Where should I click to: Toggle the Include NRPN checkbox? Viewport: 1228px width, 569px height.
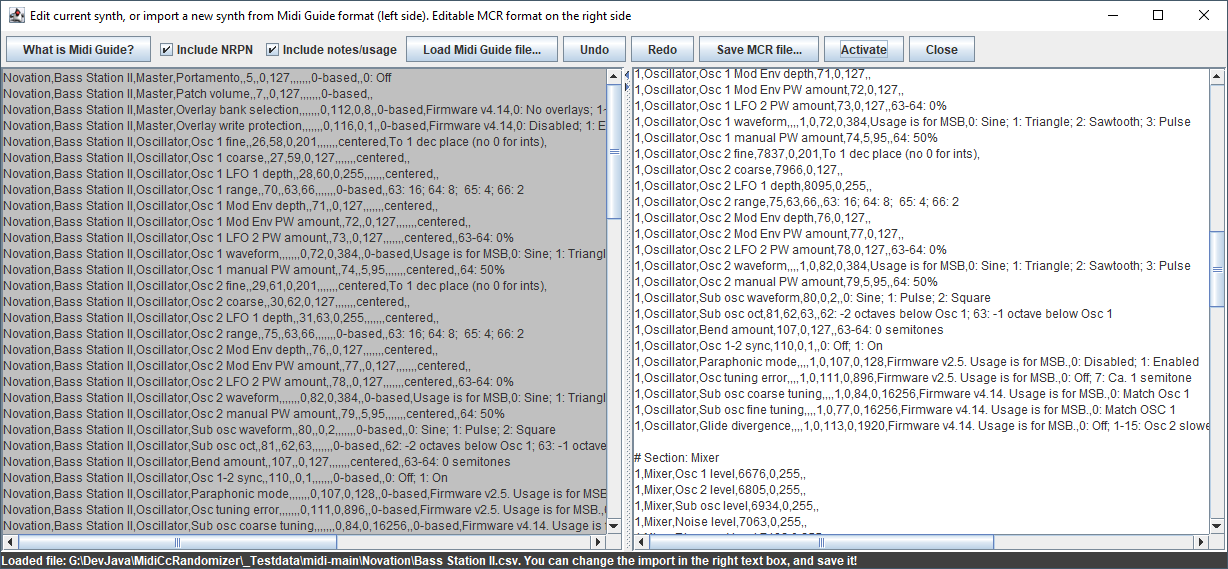[x=167, y=49]
